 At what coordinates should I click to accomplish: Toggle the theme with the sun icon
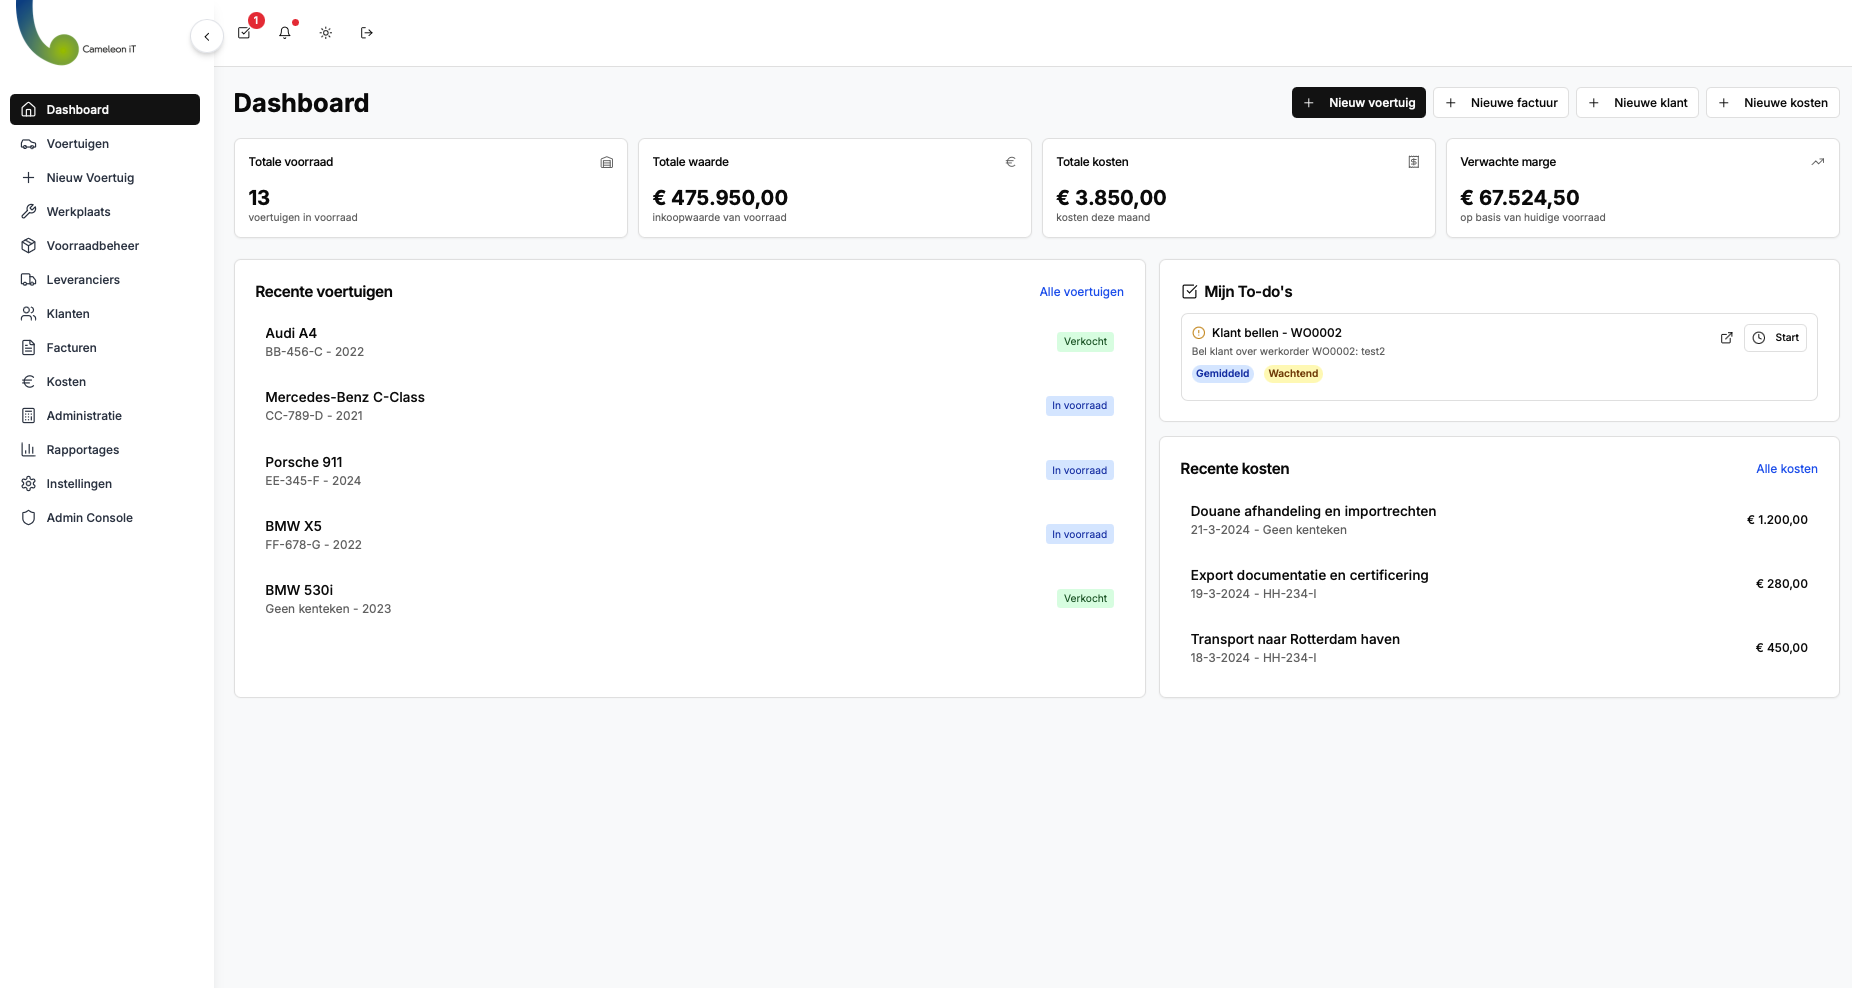(325, 32)
